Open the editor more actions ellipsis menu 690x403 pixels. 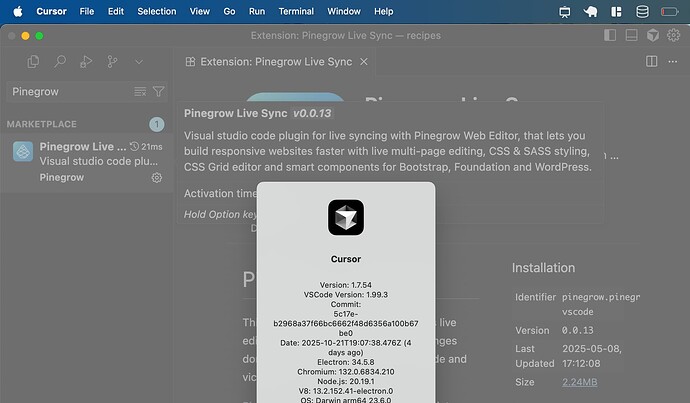pyautogui.click(x=673, y=62)
